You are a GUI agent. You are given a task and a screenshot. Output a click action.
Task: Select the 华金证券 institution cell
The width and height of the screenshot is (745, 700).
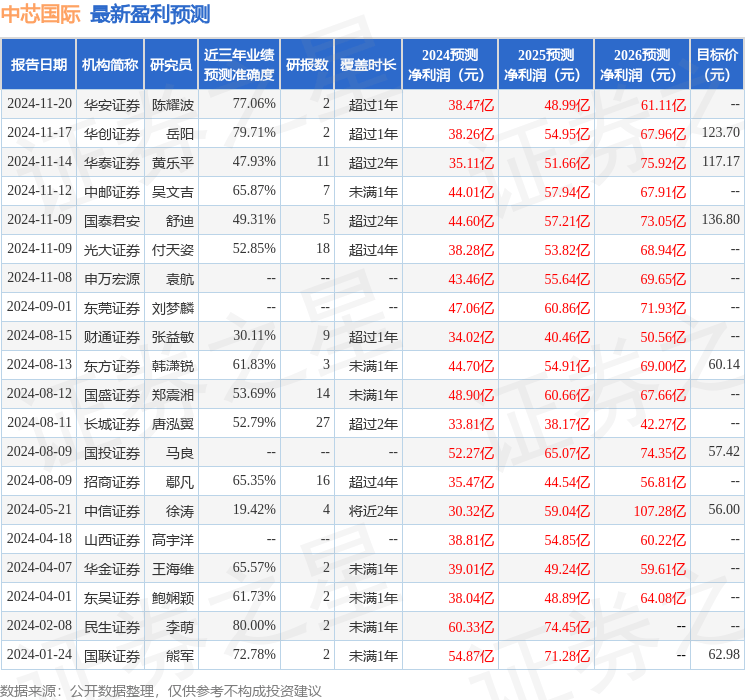click(112, 569)
